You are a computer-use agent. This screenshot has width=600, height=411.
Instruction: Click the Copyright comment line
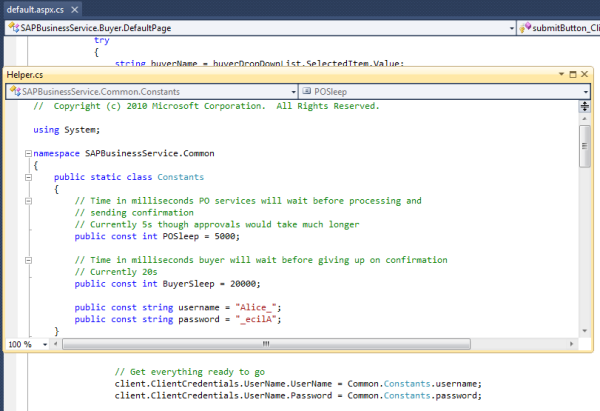[206, 106]
